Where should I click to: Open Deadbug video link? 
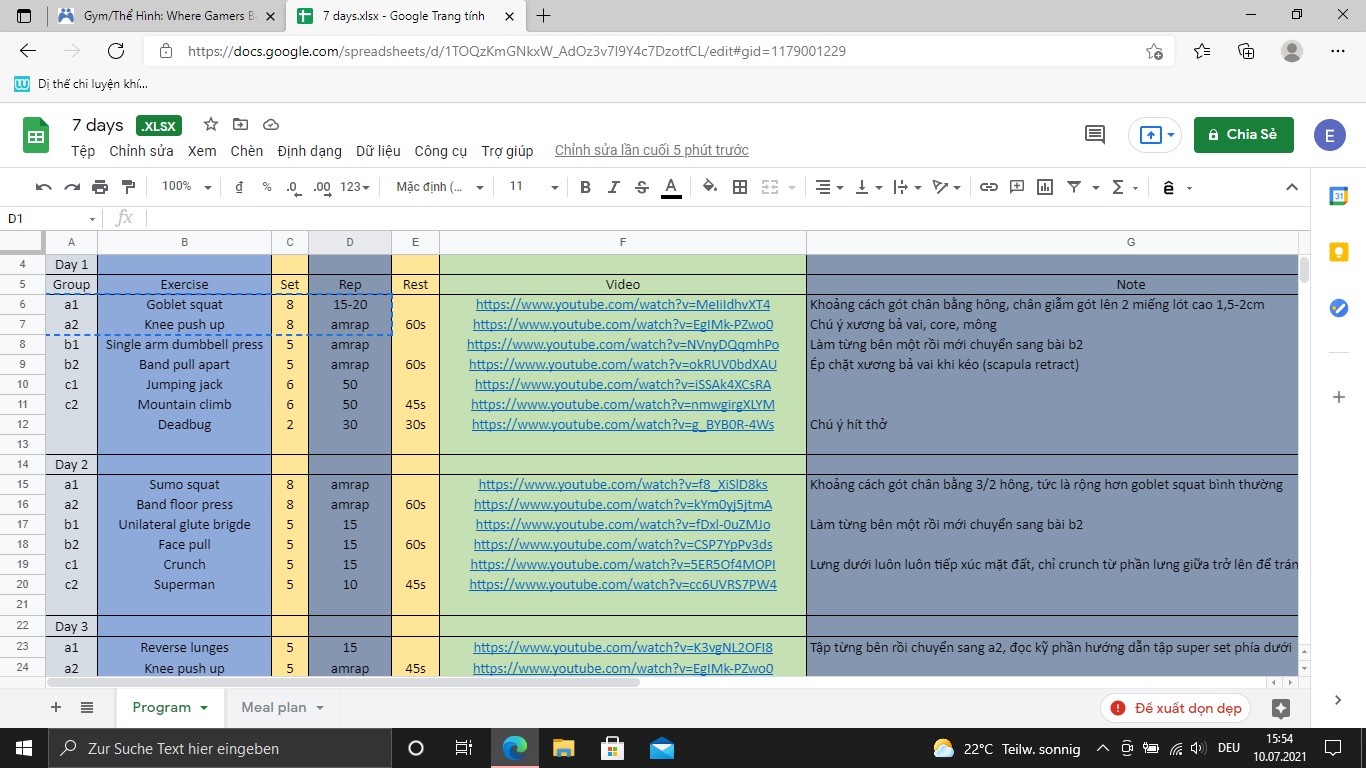[x=622, y=424]
